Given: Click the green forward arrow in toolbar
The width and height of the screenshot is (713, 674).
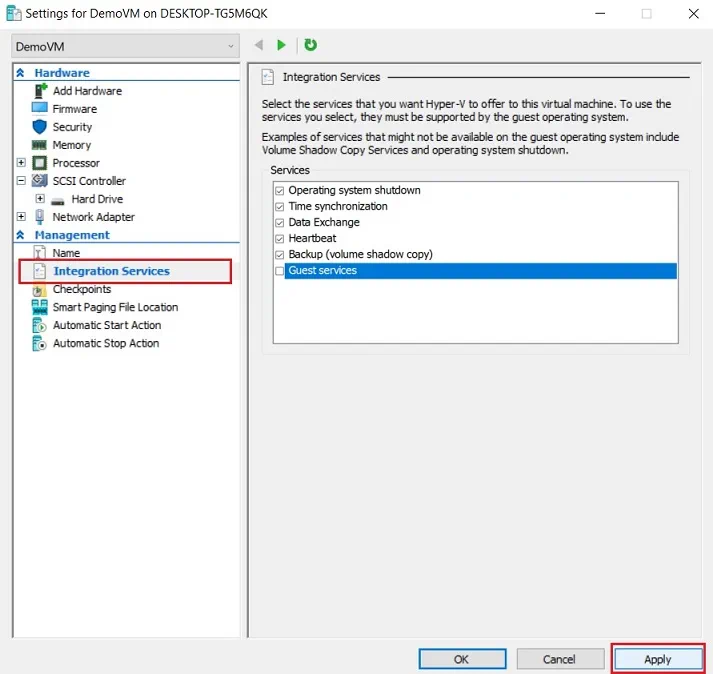Looking at the screenshot, I should coord(282,45).
